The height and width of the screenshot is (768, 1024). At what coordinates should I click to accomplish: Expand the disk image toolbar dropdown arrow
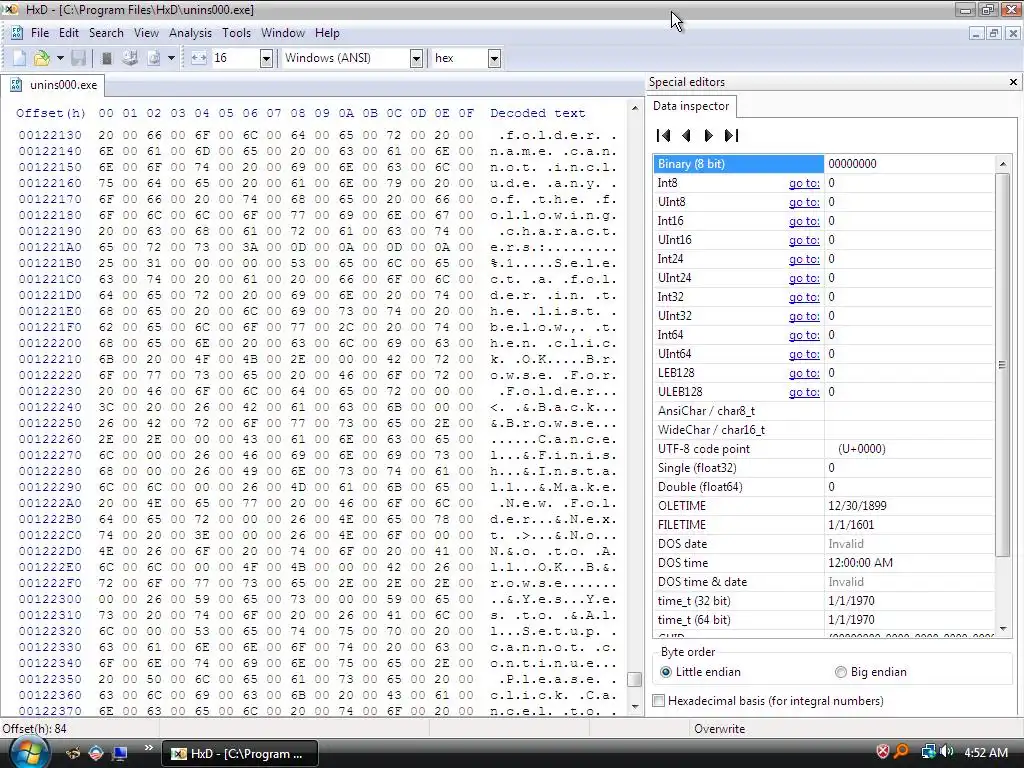point(171,58)
